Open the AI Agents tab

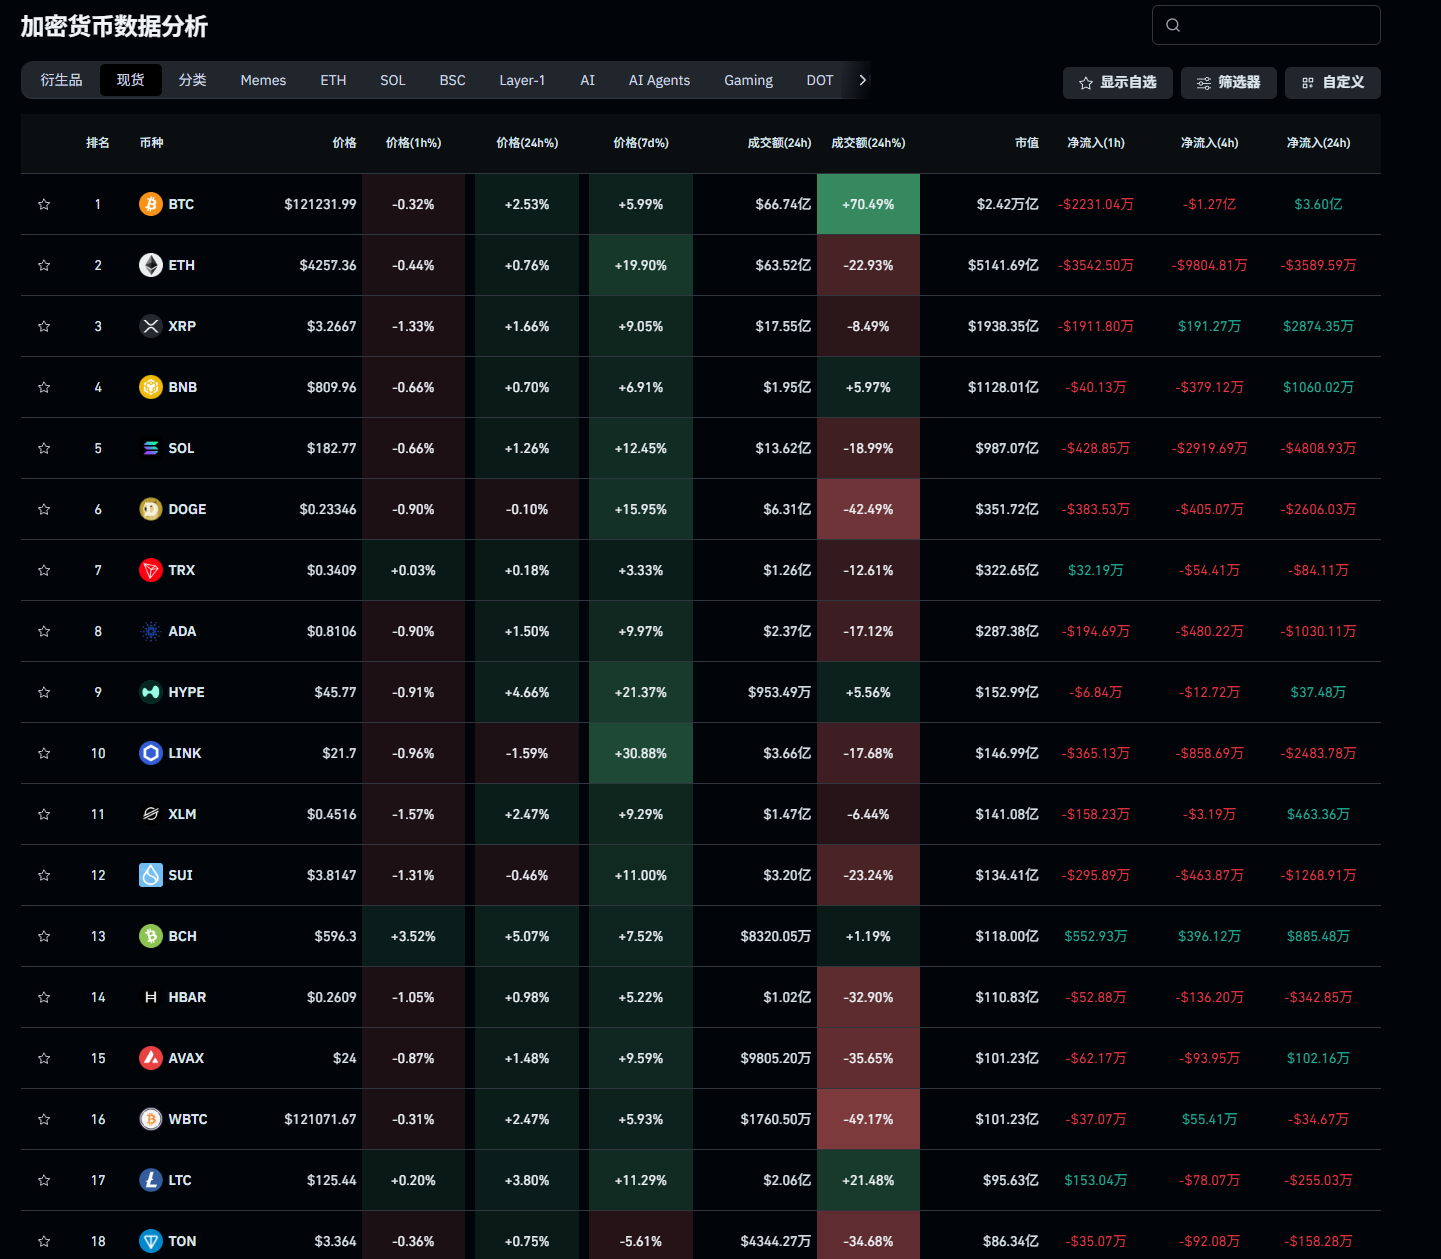pyautogui.click(x=659, y=80)
